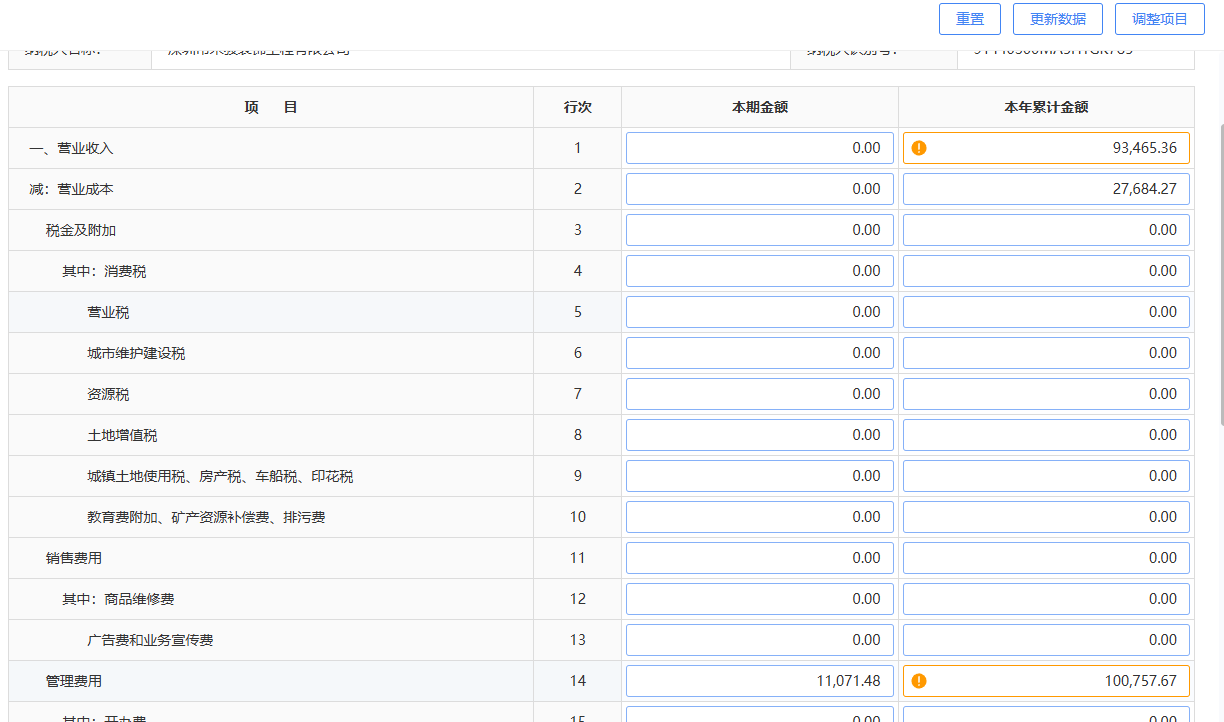The width and height of the screenshot is (1224, 722).
Task: Select 营业收入 本期金额 input field
Action: 759,148
